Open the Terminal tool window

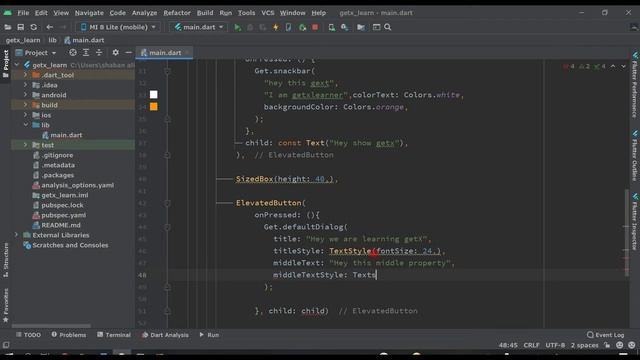(114, 335)
